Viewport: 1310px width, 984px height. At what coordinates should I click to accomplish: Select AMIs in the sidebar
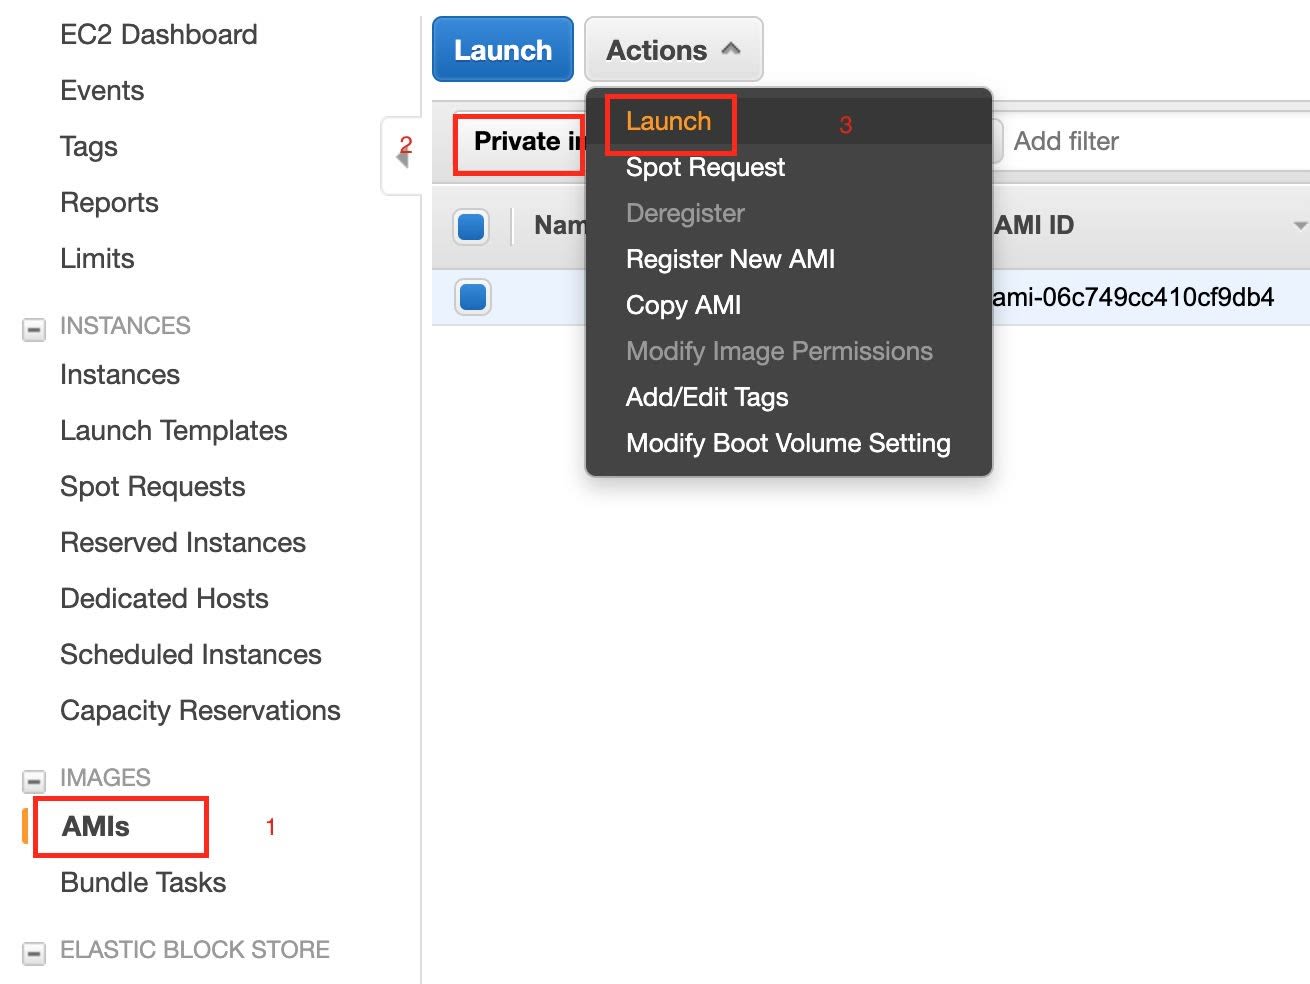tap(96, 827)
